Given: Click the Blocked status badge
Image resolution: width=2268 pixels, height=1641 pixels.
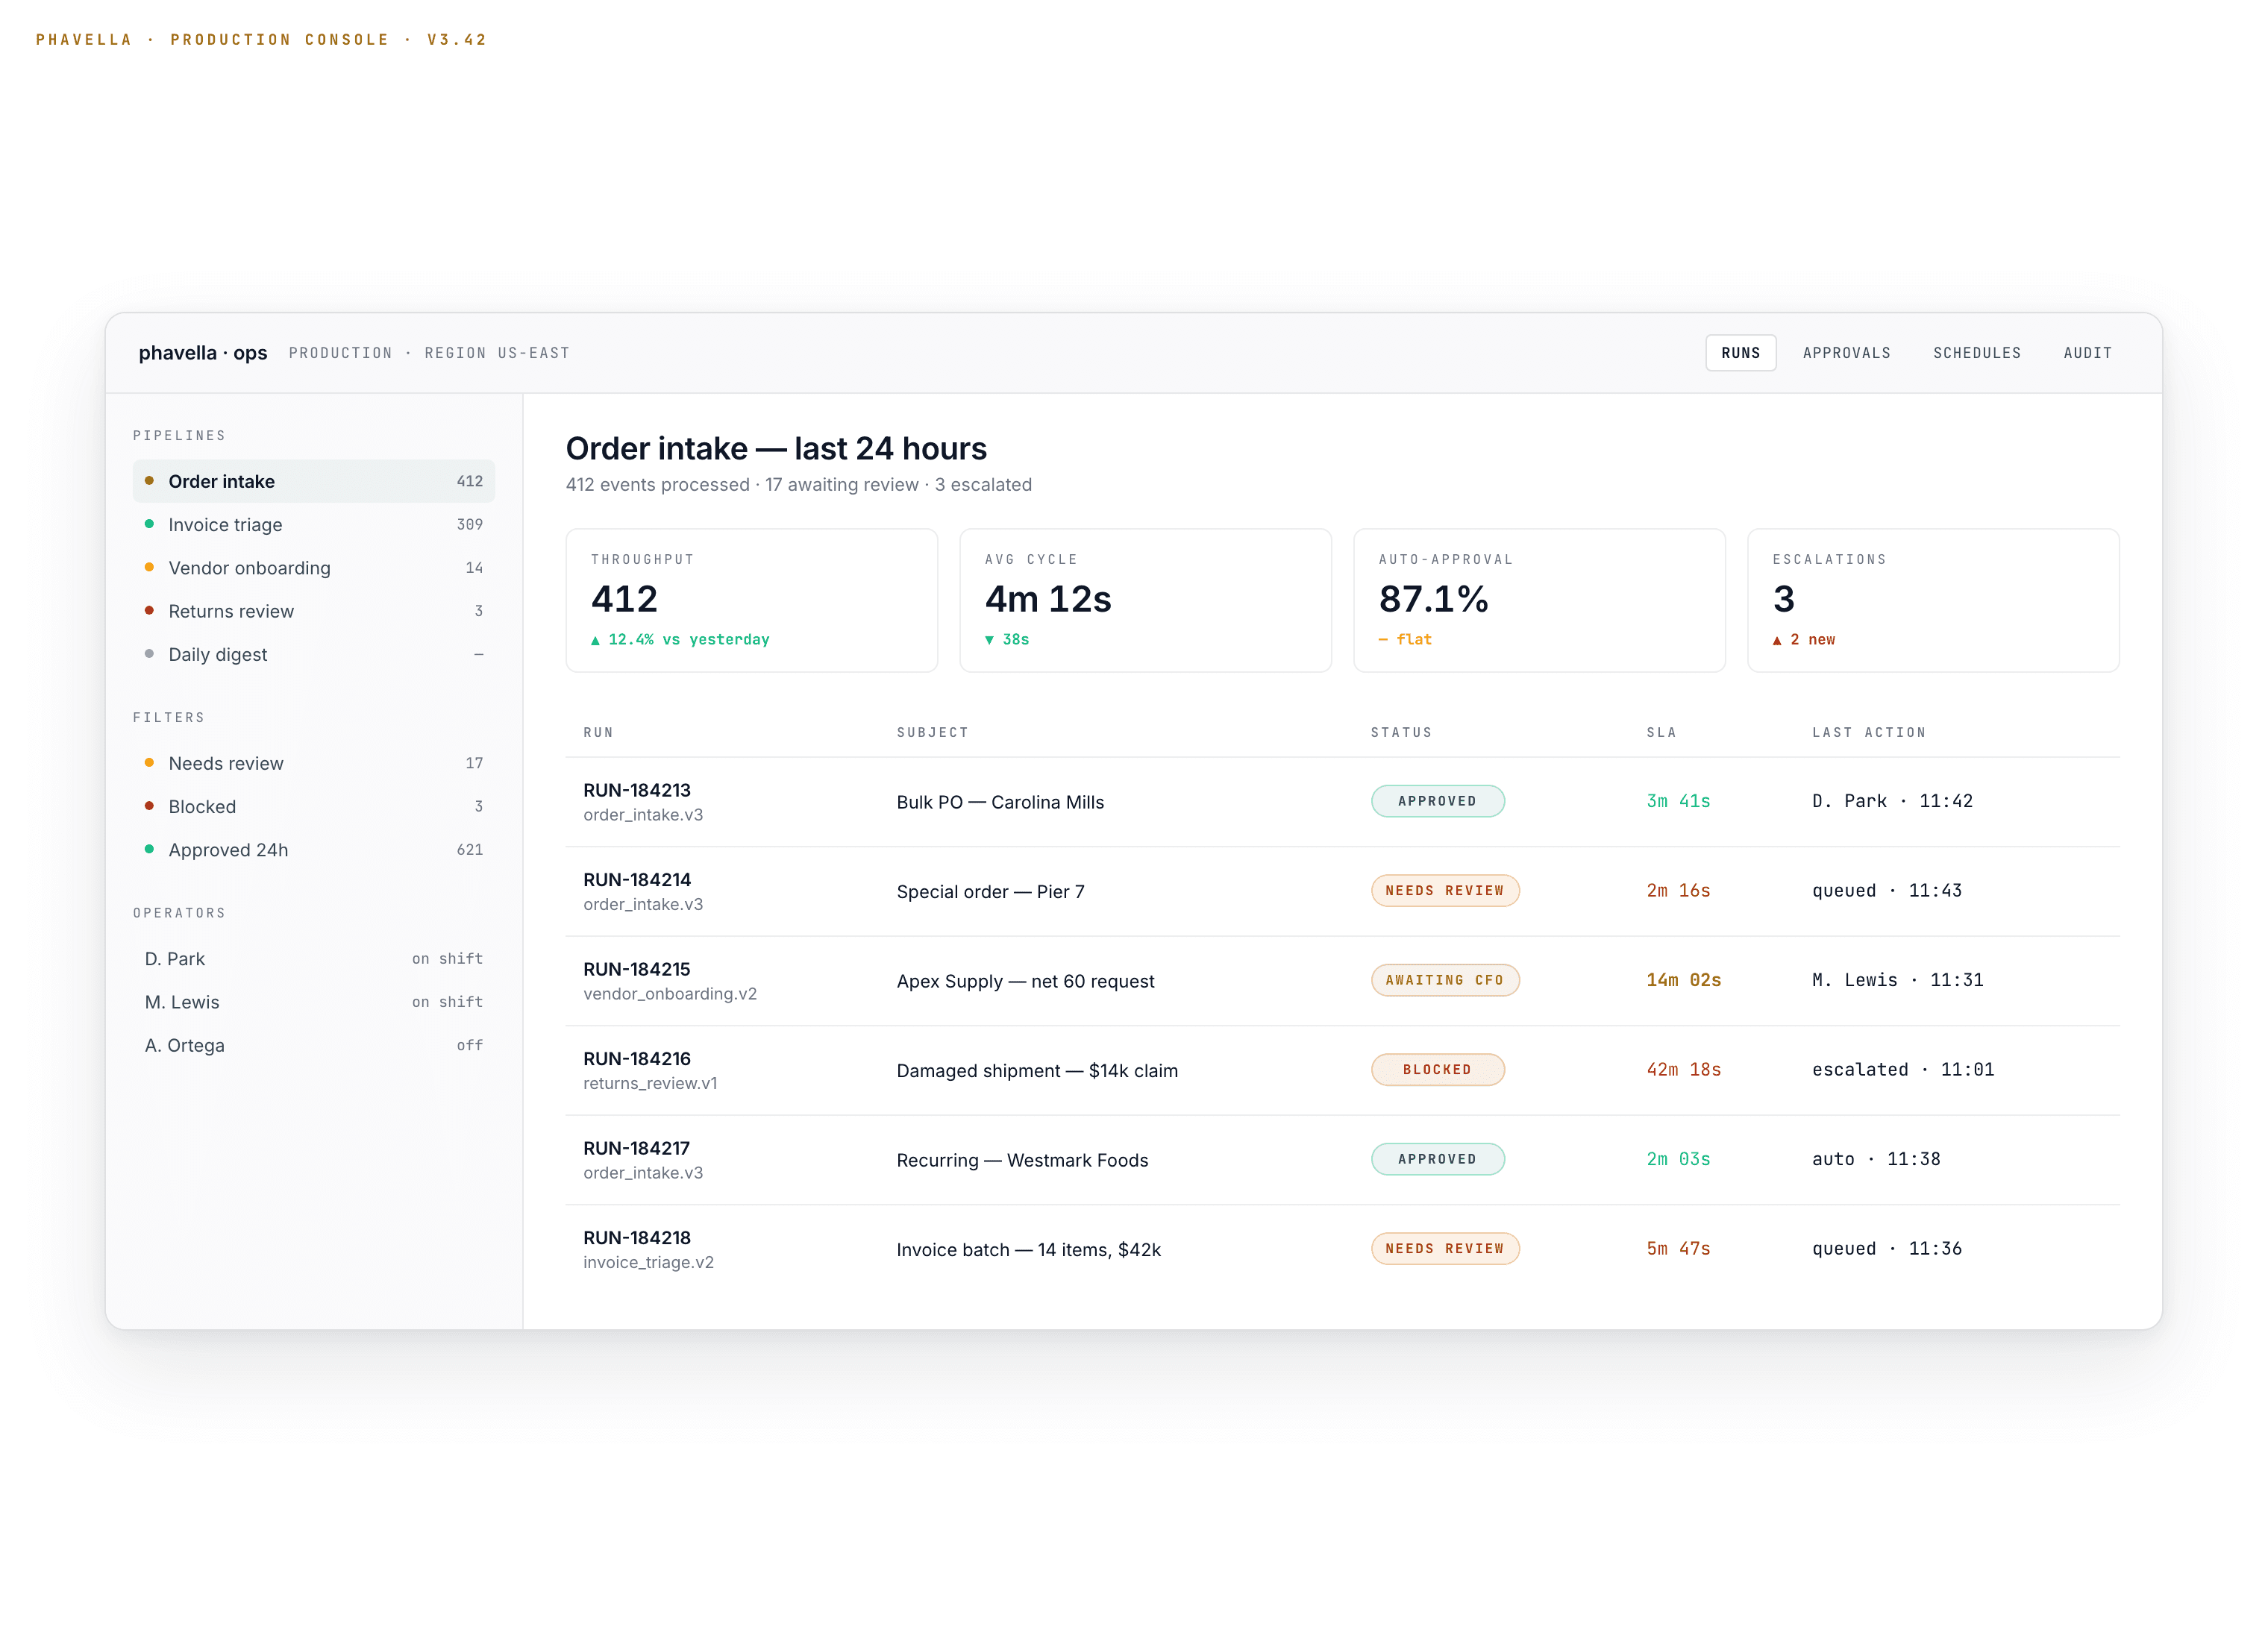Looking at the screenshot, I should [x=1437, y=1069].
